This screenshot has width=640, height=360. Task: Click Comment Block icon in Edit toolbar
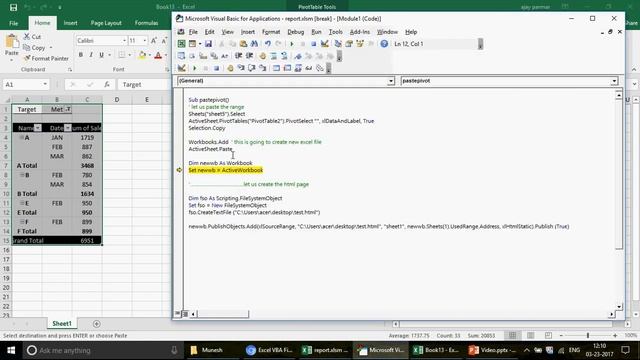click(273, 56)
